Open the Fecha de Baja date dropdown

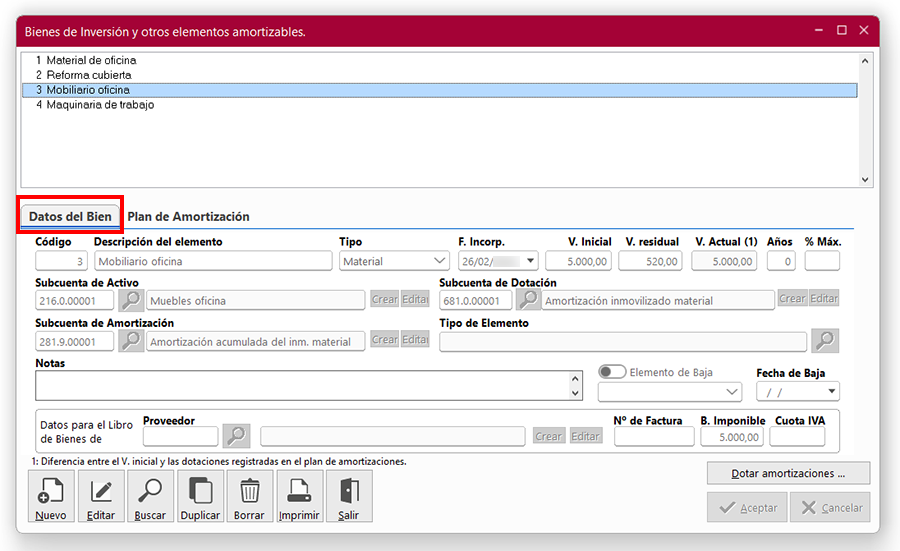(x=832, y=392)
